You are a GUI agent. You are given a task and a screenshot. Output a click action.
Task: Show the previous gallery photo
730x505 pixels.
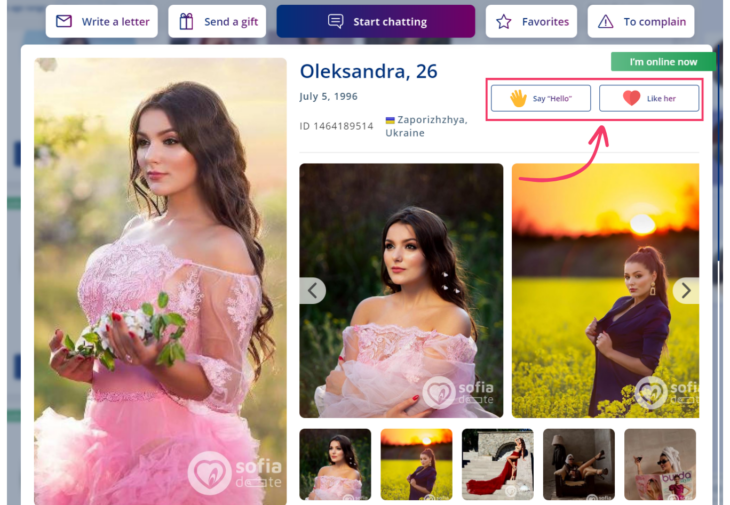coord(312,291)
